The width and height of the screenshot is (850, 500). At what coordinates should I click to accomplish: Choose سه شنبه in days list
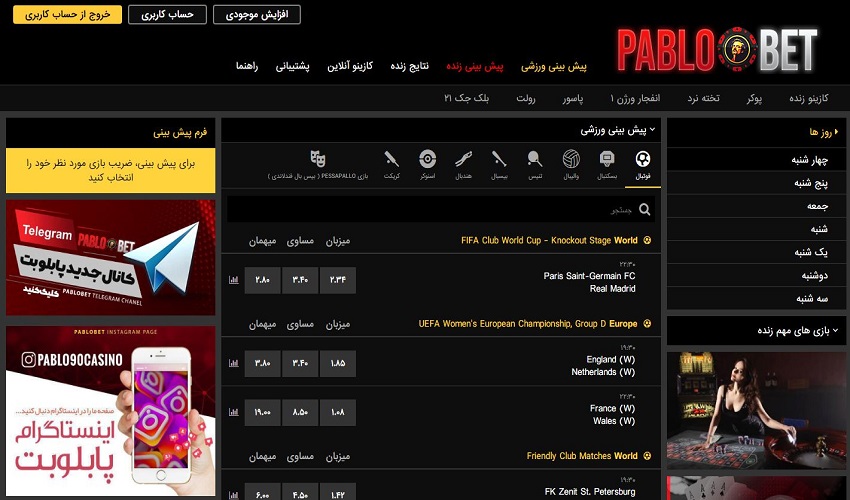point(756,298)
